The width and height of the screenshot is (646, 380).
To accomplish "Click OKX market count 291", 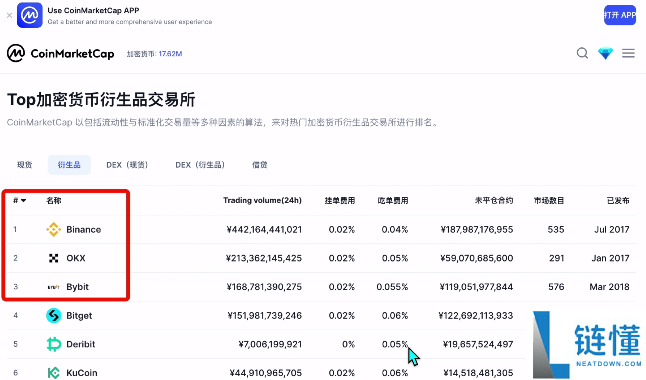I will (557, 258).
